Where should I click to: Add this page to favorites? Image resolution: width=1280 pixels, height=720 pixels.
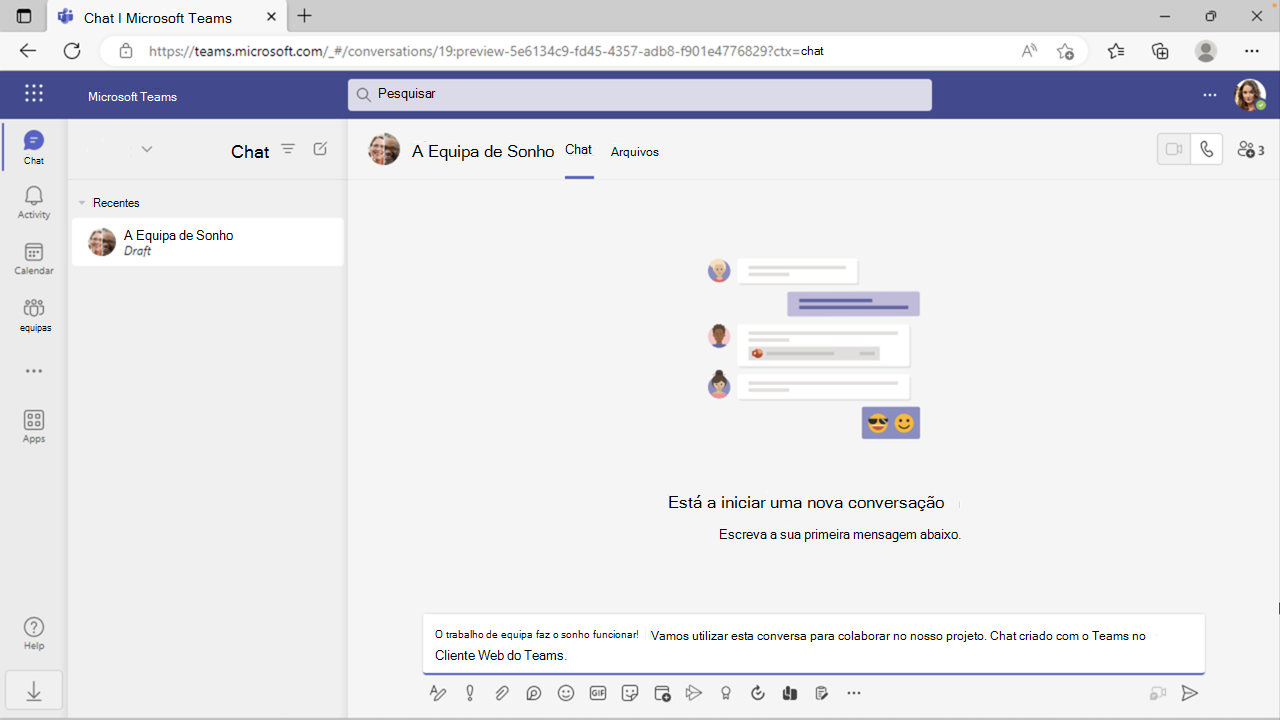tap(1065, 51)
